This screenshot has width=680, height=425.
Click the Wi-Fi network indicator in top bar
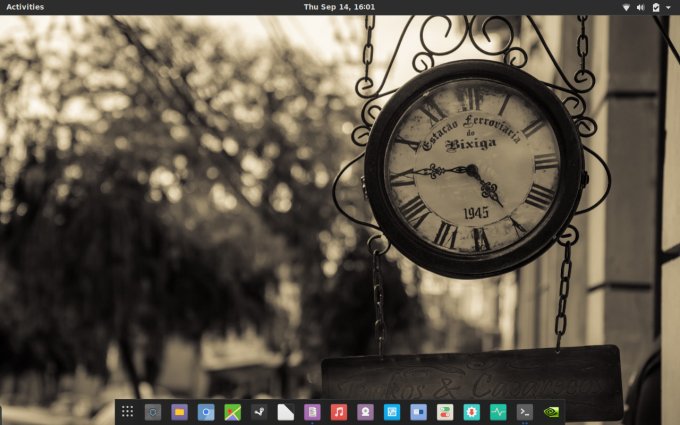pyautogui.click(x=626, y=7)
